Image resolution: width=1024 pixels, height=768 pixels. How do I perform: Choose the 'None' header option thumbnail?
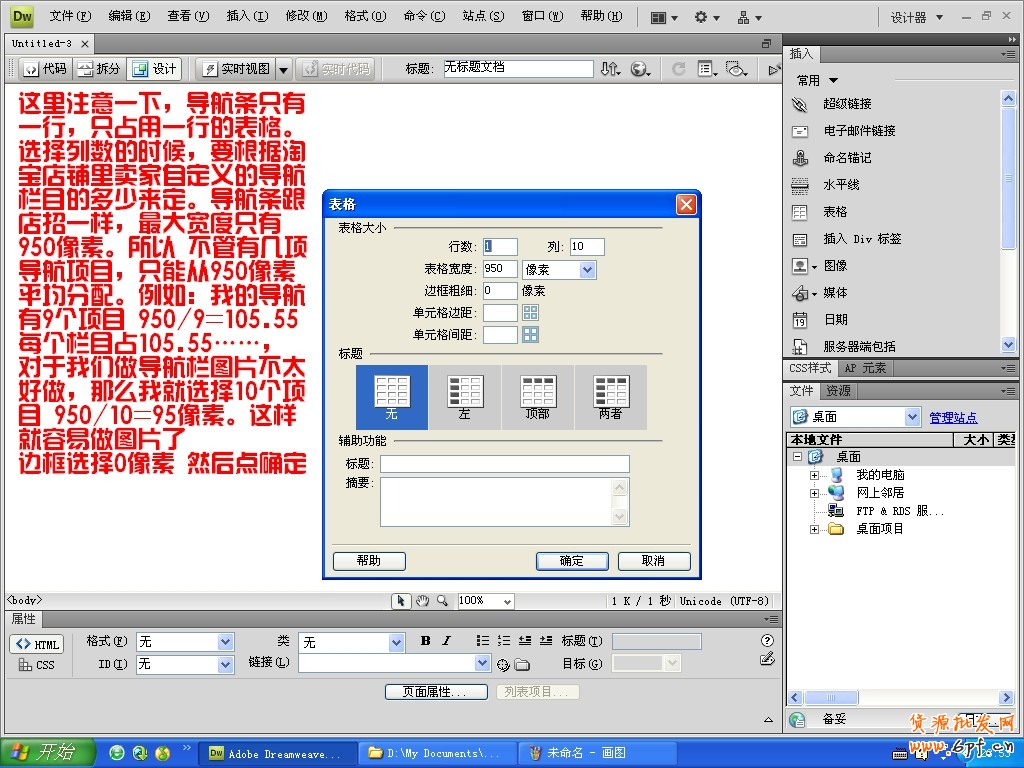point(392,396)
